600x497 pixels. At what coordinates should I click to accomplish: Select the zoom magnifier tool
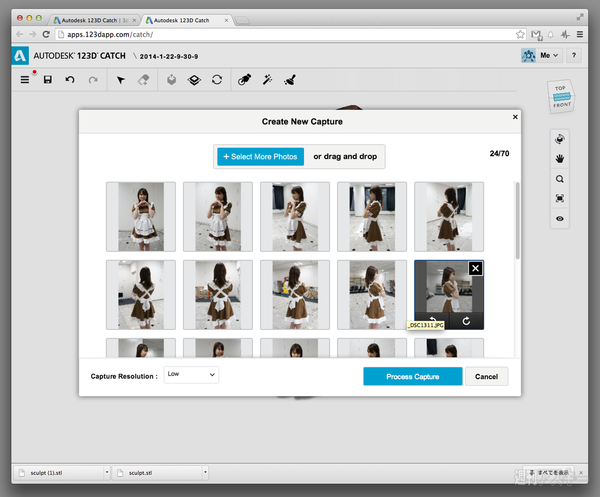tap(559, 179)
